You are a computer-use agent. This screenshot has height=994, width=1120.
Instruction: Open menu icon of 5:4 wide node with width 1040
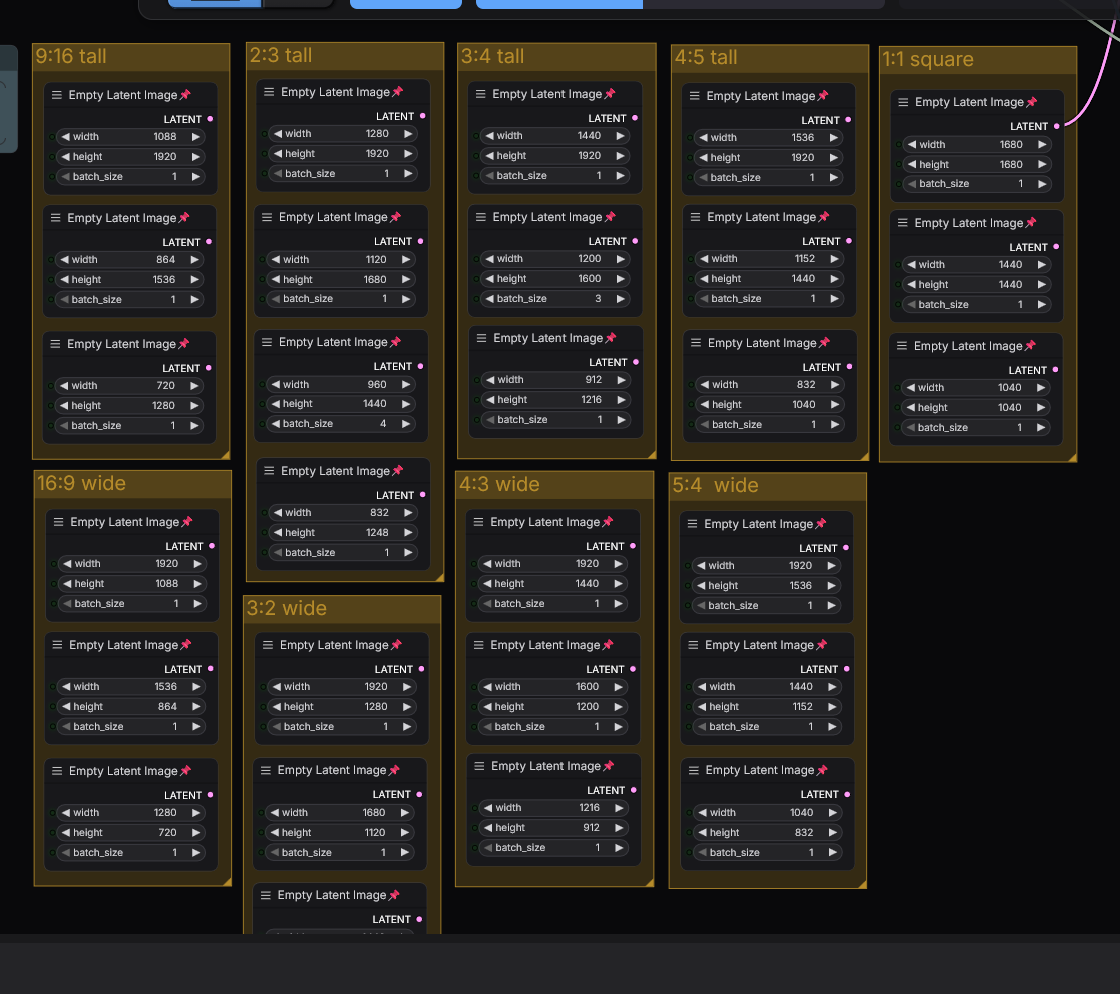pyautogui.click(x=694, y=770)
